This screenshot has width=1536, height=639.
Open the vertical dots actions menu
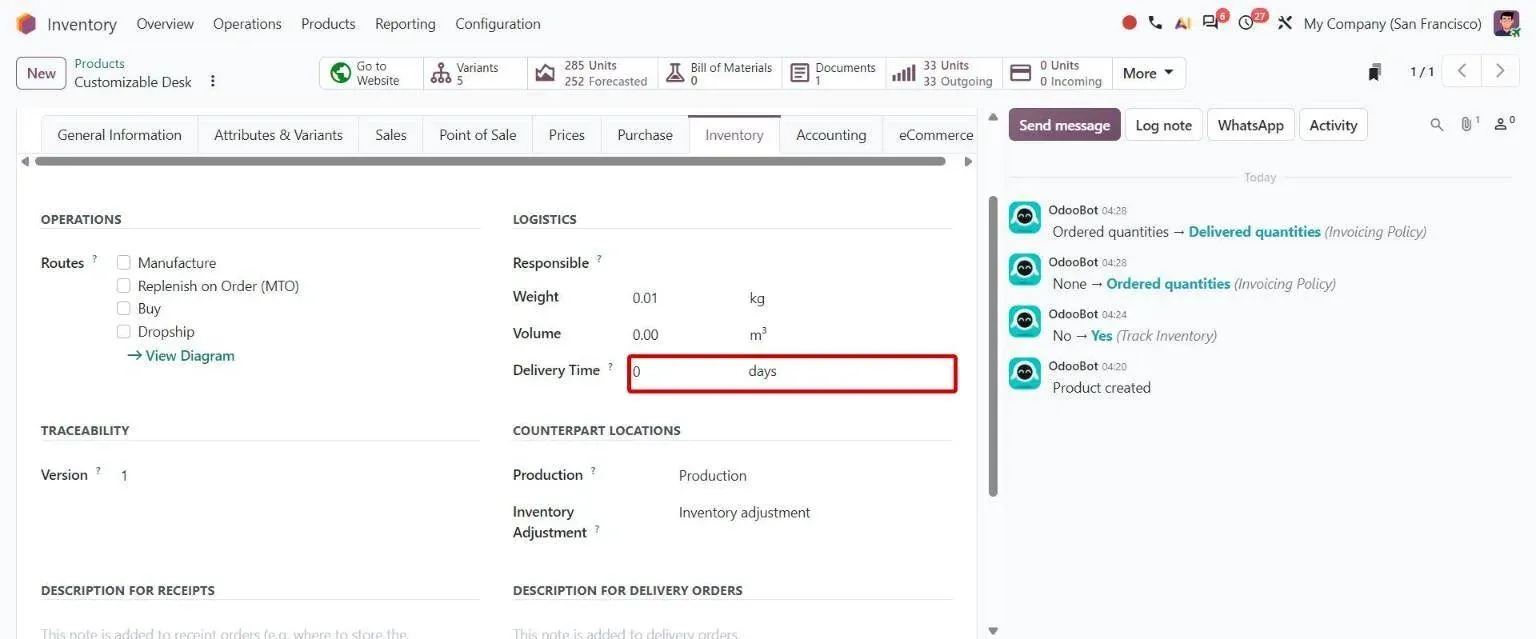pyautogui.click(x=212, y=82)
